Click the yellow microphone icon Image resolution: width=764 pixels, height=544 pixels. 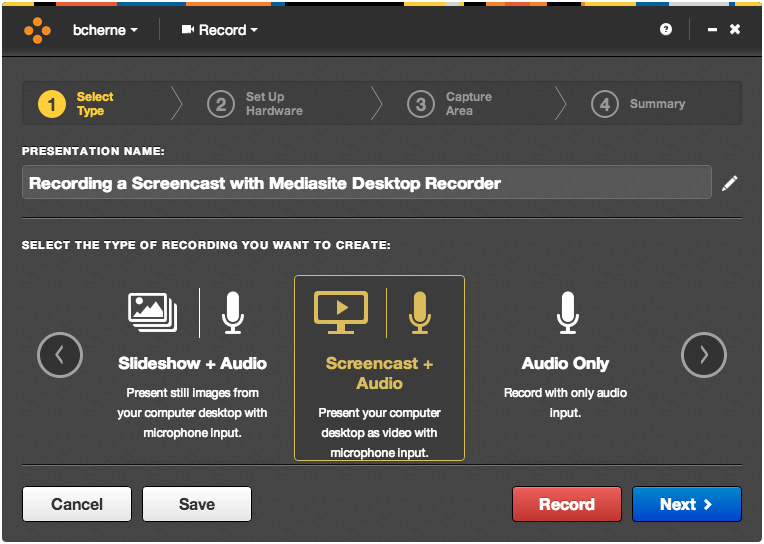tap(420, 312)
